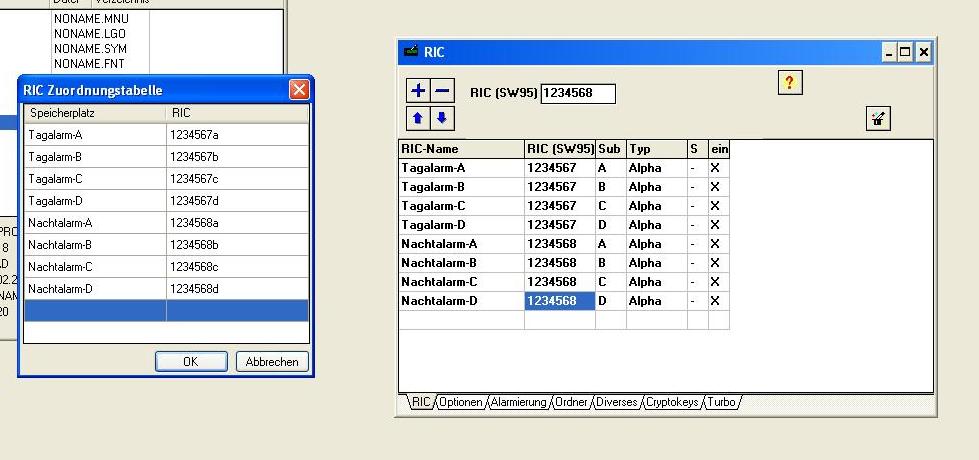Image resolution: width=979 pixels, height=460 pixels.
Task: Switch to the Optionen tab
Action: coord(461,402)
